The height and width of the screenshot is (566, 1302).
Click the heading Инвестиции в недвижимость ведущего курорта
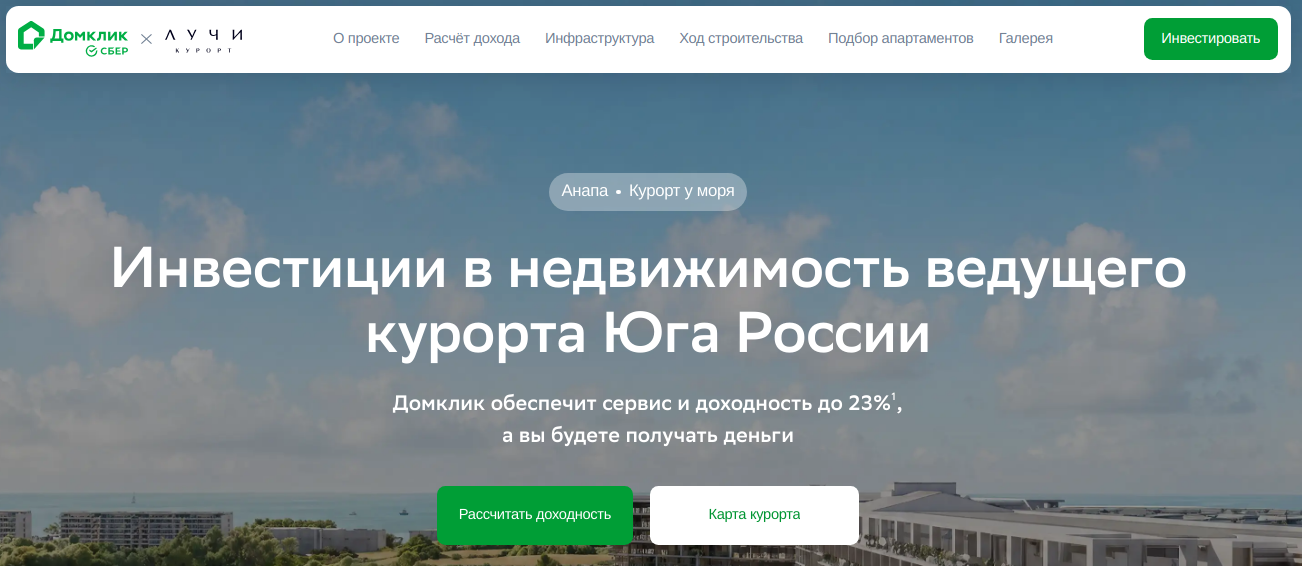coord(648,302)
